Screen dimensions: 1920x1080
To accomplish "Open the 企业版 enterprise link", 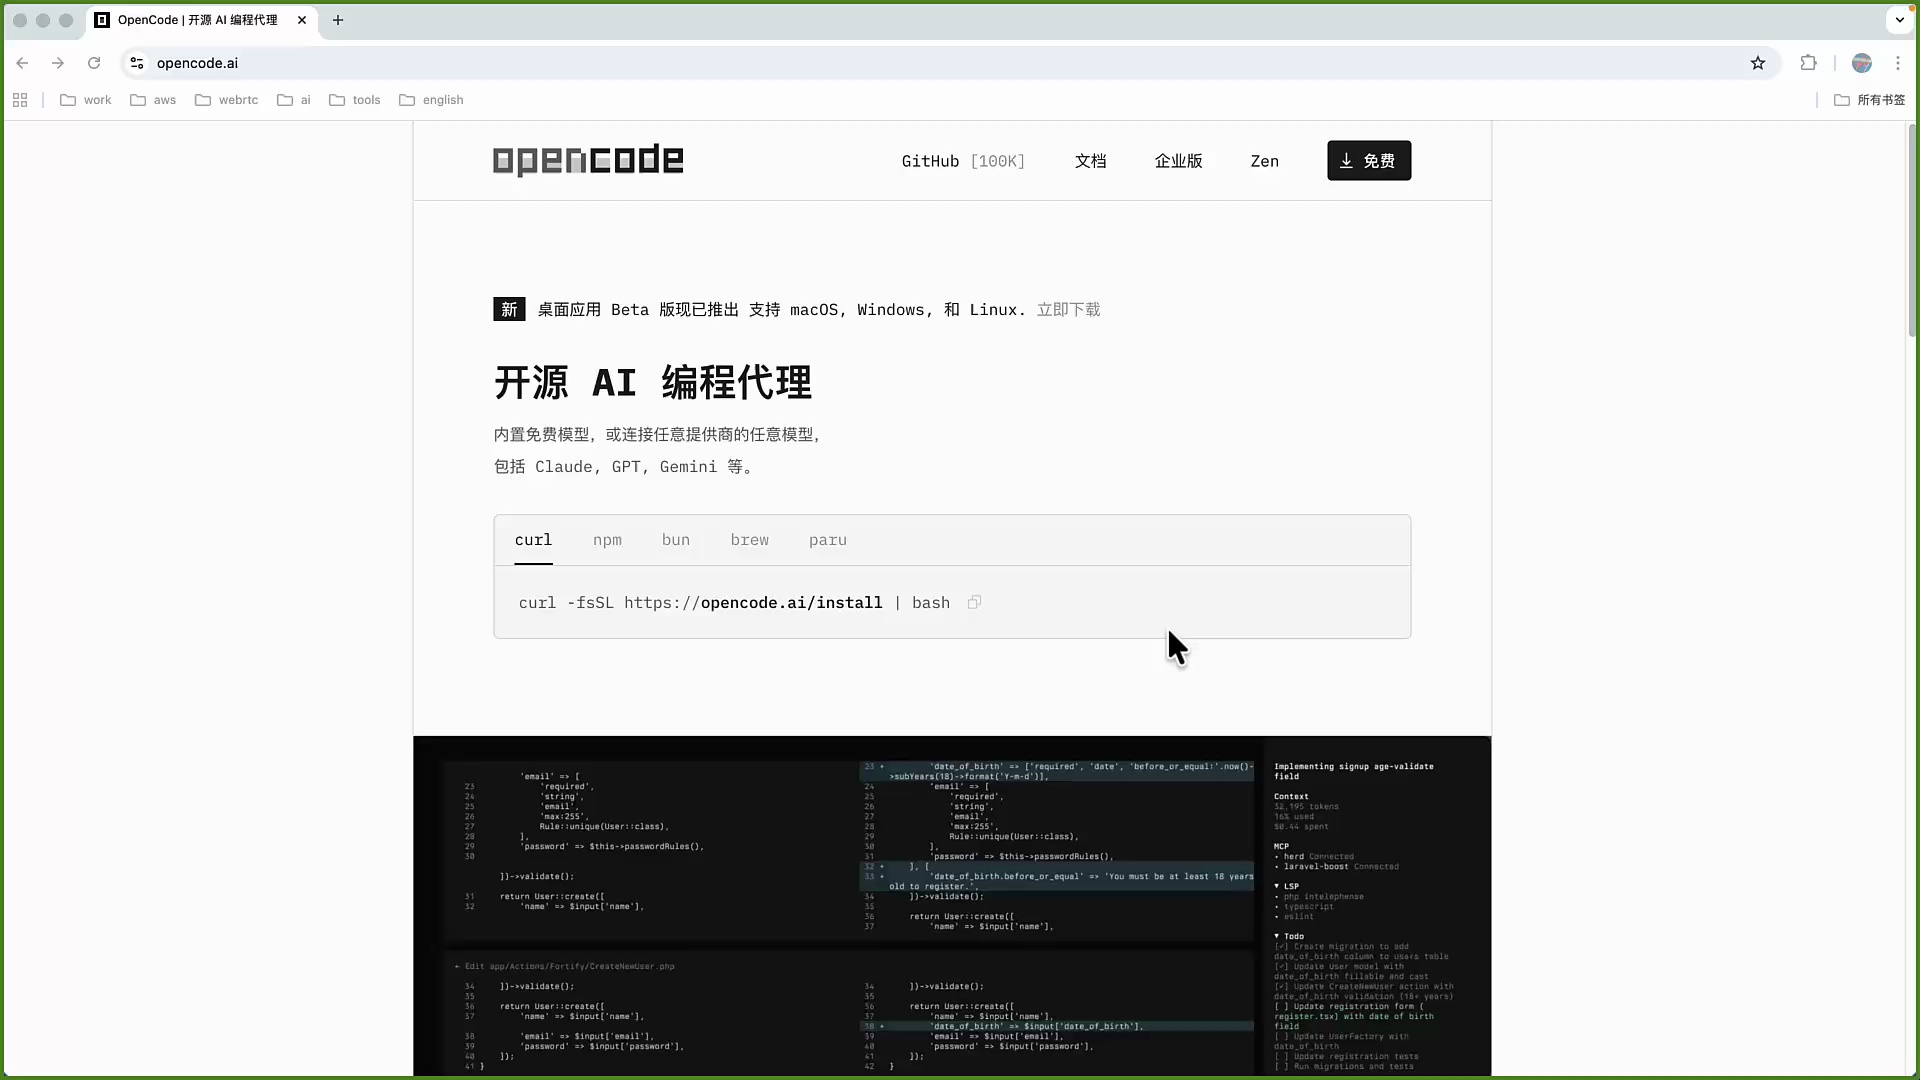I will (x=1178, y=161).
